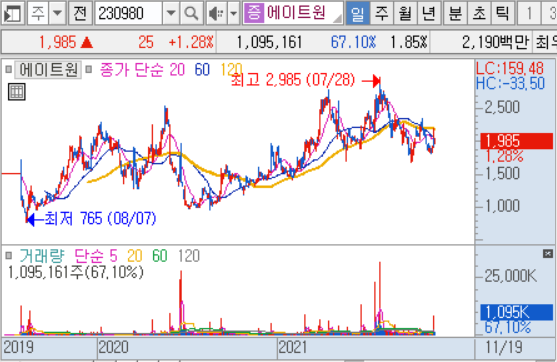Focus the stock code field 230980
Image resolution: width=557 pixels, height=362 pixels.
pyautogui.click(x=129, y=13)
